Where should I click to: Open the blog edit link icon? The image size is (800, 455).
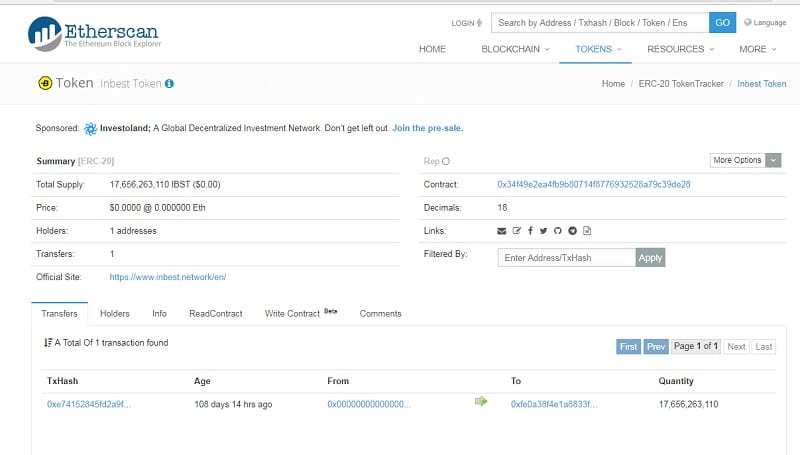pos(516,231)
